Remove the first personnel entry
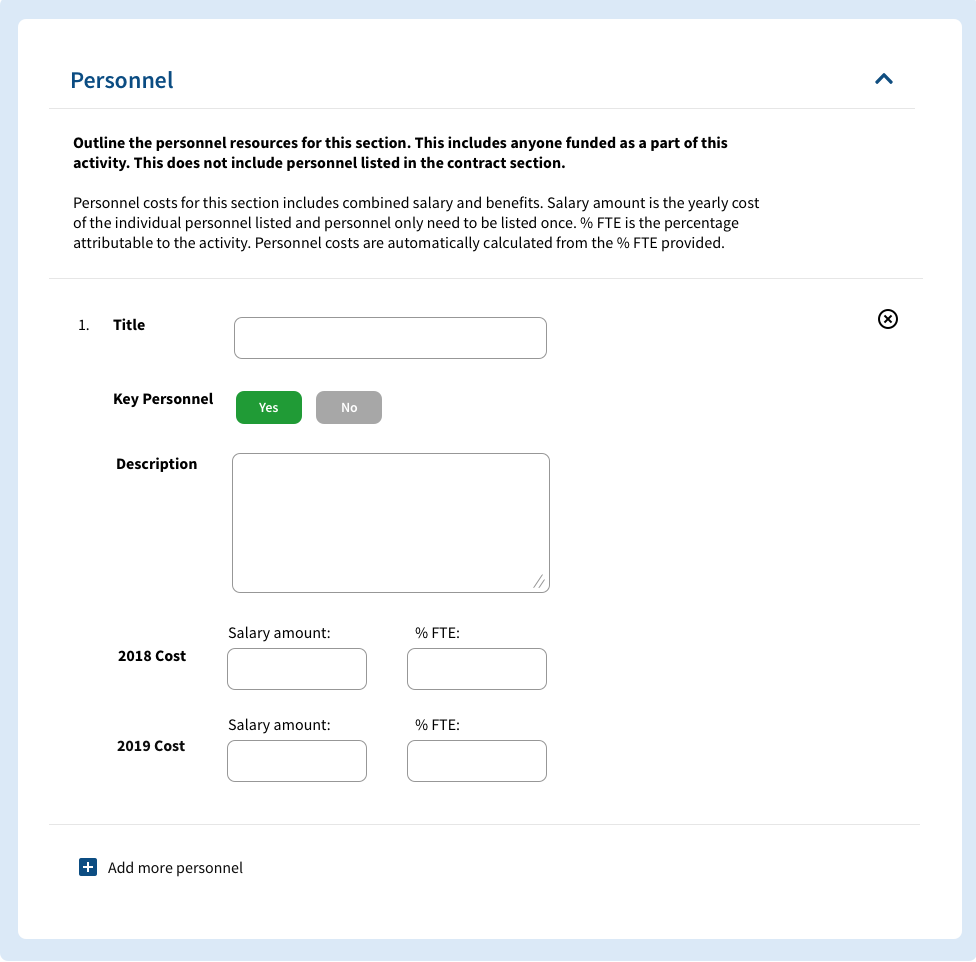This screenshot has height=962, width=976. tap(888, 319)
